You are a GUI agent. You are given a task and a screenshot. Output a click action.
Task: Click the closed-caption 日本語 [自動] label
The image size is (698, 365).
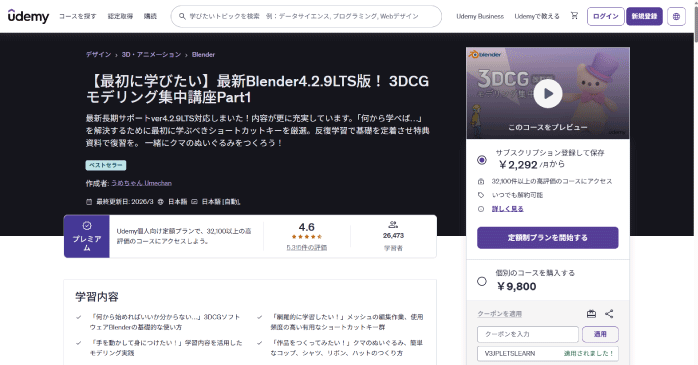click(x=221, y=202)
